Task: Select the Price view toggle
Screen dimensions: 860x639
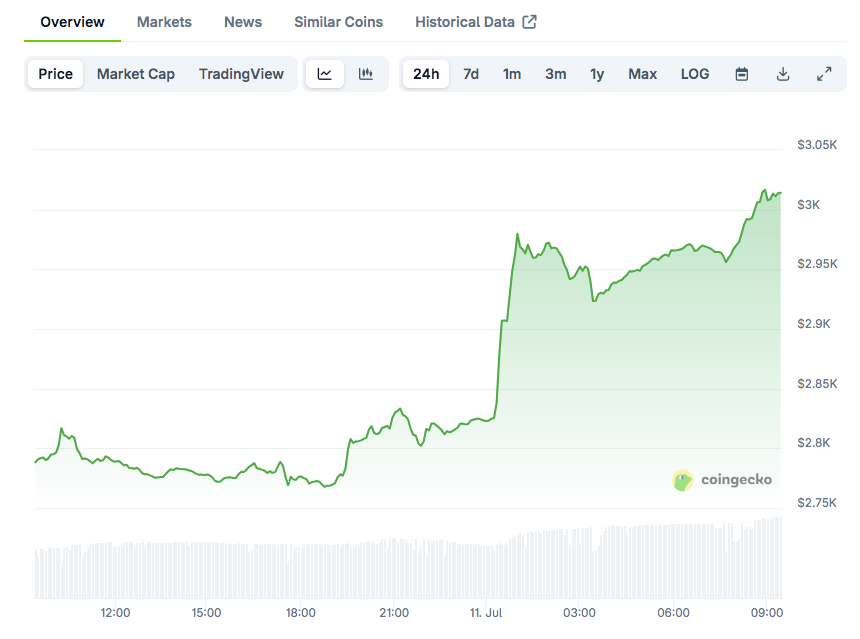Action: 56,74
